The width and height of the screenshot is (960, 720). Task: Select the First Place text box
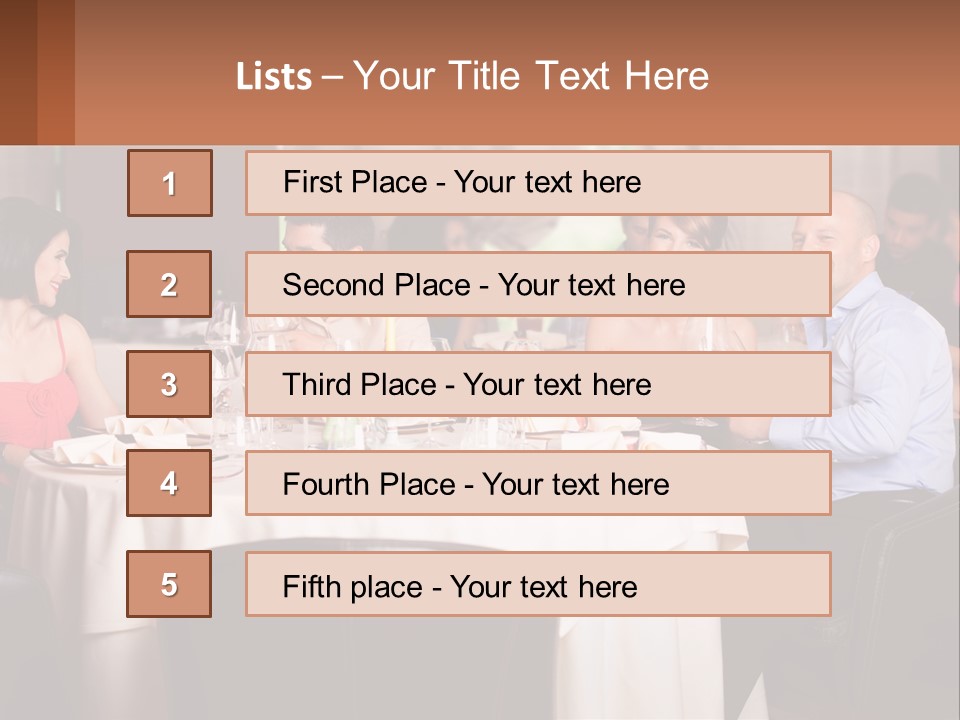[538, 183]
